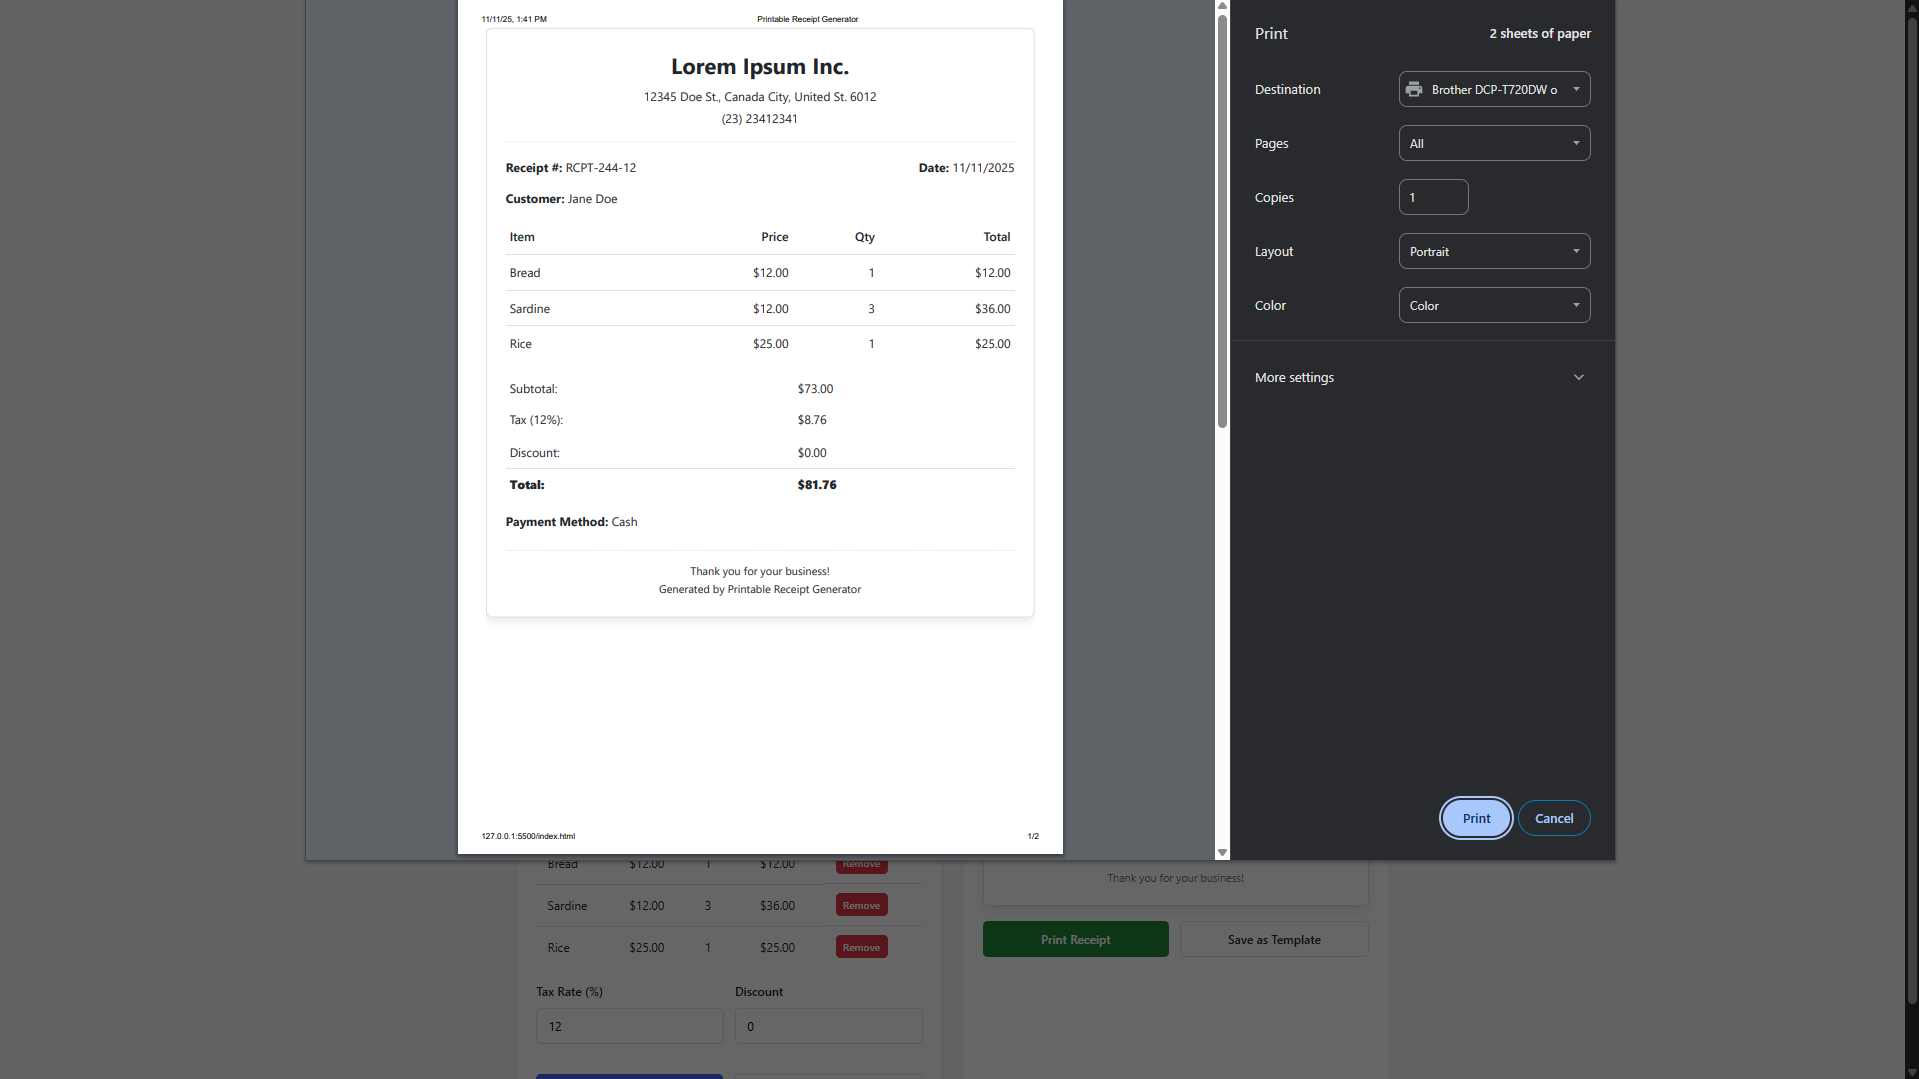
Task: Remove the Rice item row
Action: 861,948
